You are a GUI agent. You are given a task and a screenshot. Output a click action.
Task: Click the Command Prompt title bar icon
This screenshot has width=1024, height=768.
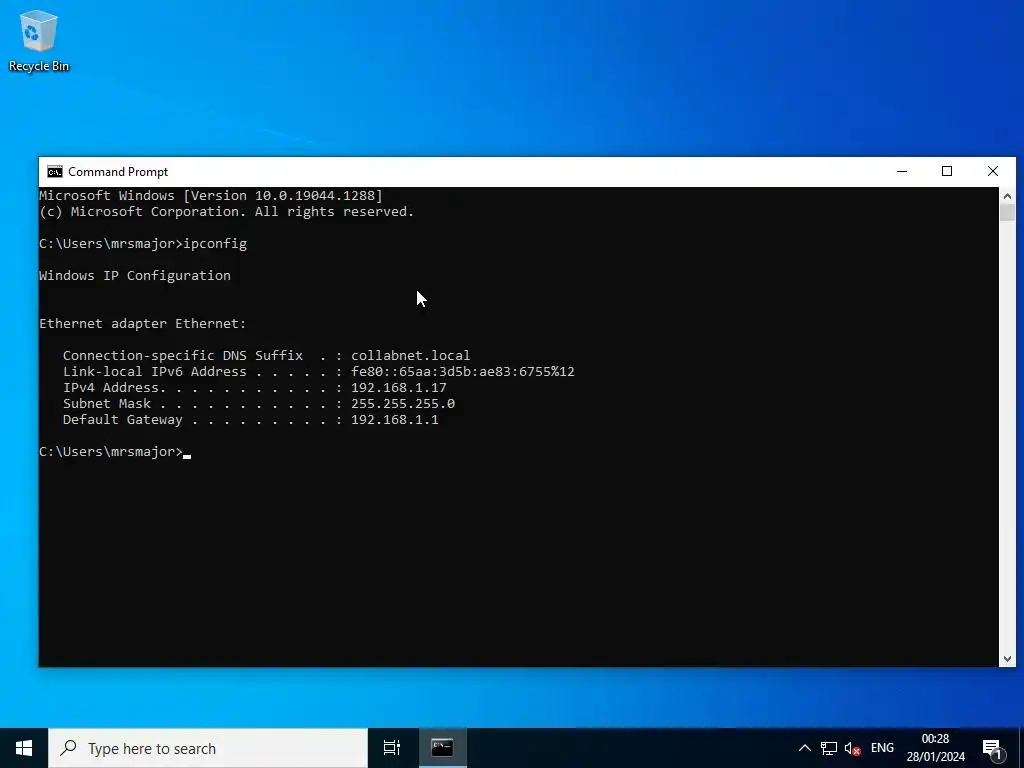(55, 172)
